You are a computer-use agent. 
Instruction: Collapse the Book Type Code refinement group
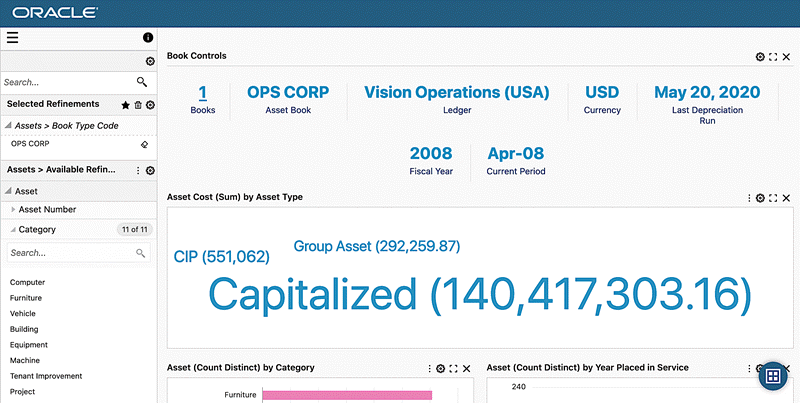tap(8, 126)
